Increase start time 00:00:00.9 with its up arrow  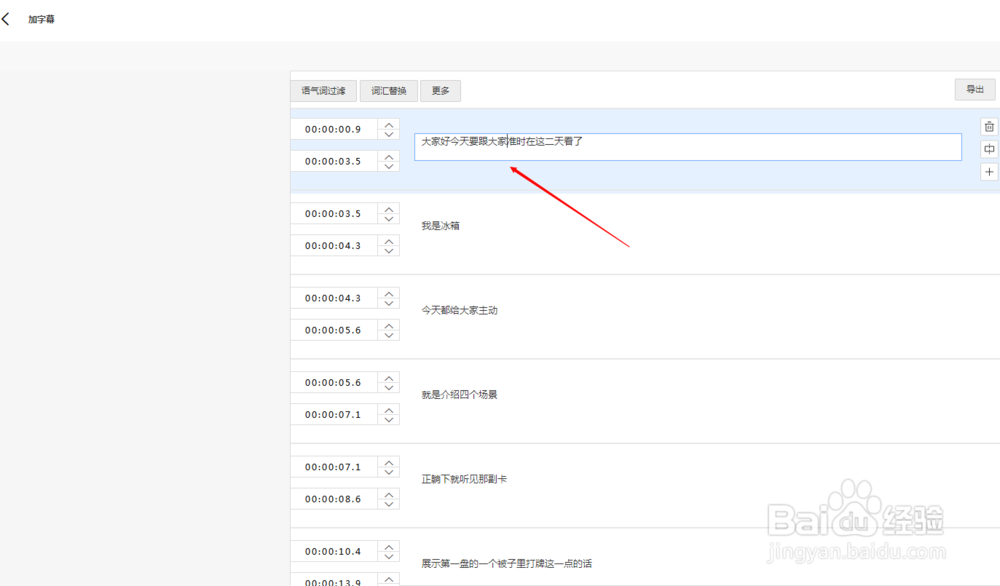point(389,124)
